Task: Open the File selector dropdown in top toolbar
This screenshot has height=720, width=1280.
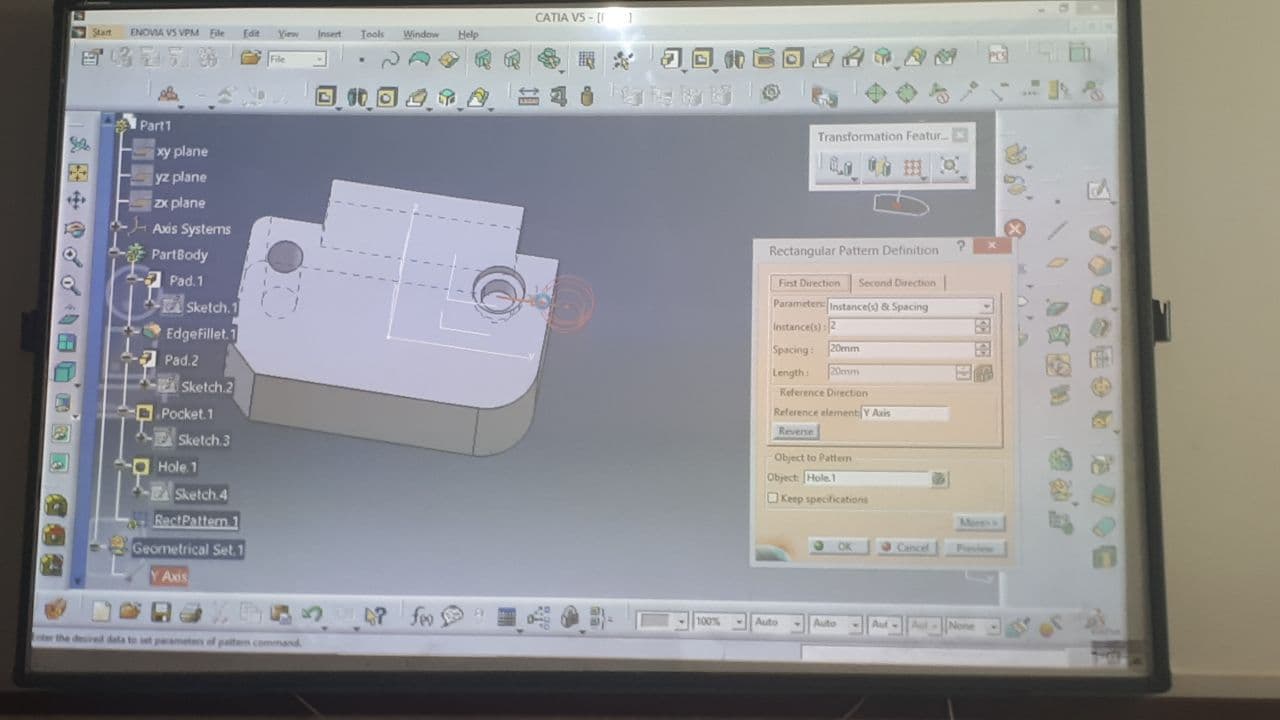Action: point(320,60)
